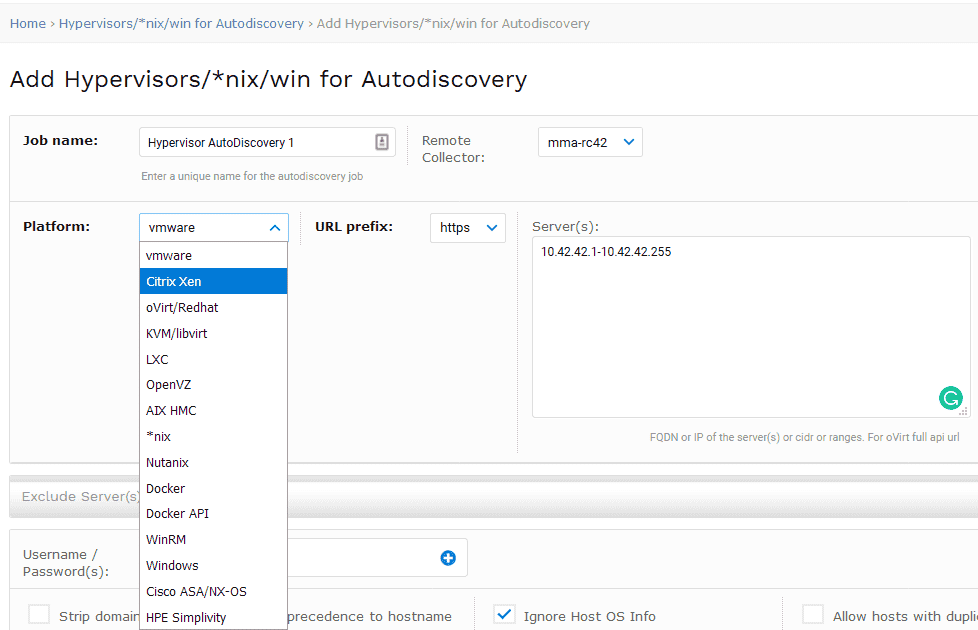Click the Job name input field
Viewport: 978px width, 630px height.
click(267, 142)
